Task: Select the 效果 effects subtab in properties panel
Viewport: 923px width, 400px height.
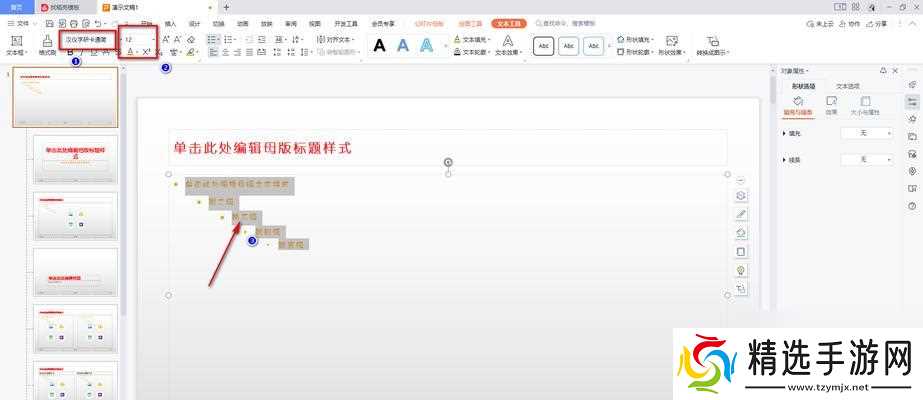Action: tap(831, 105)
